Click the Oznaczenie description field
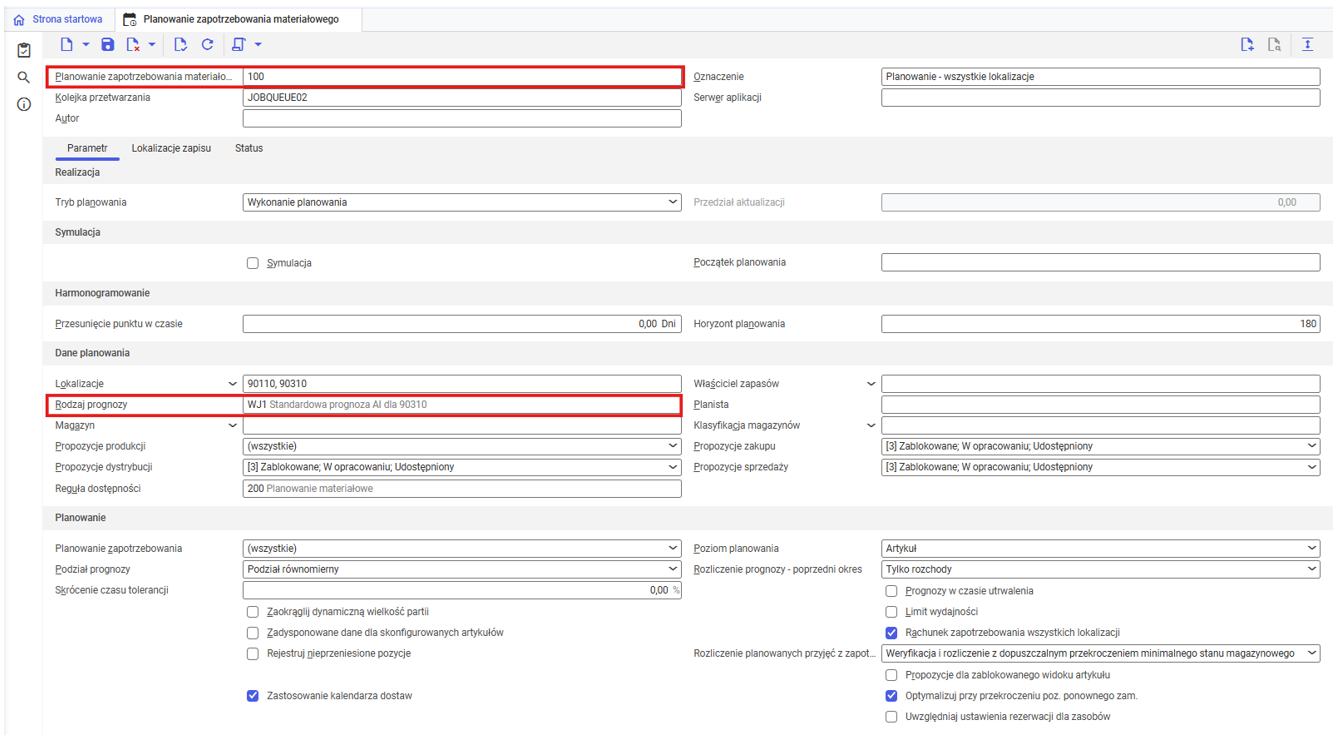 coord(1100,76)
